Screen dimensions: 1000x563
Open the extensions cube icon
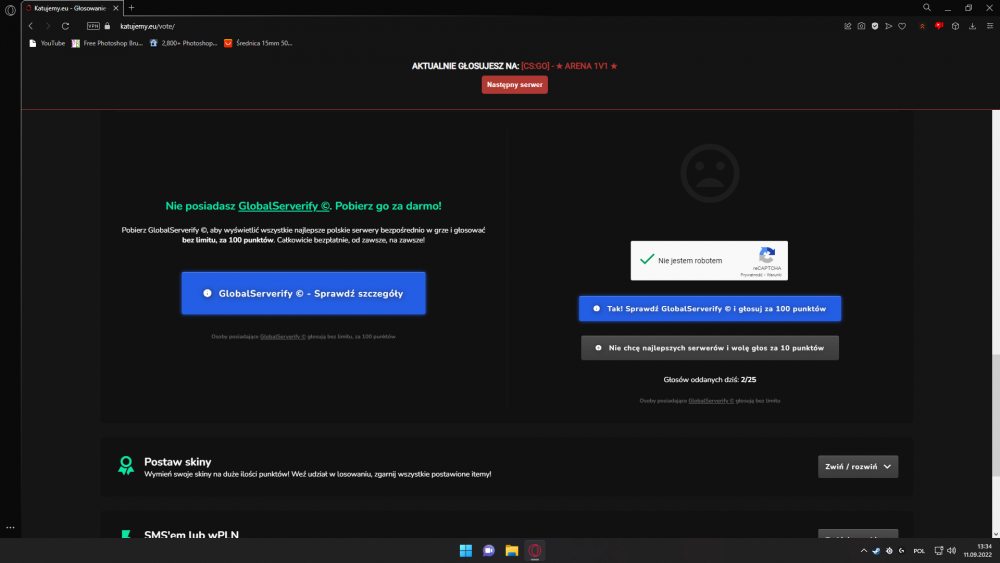[x=955, y=26]
